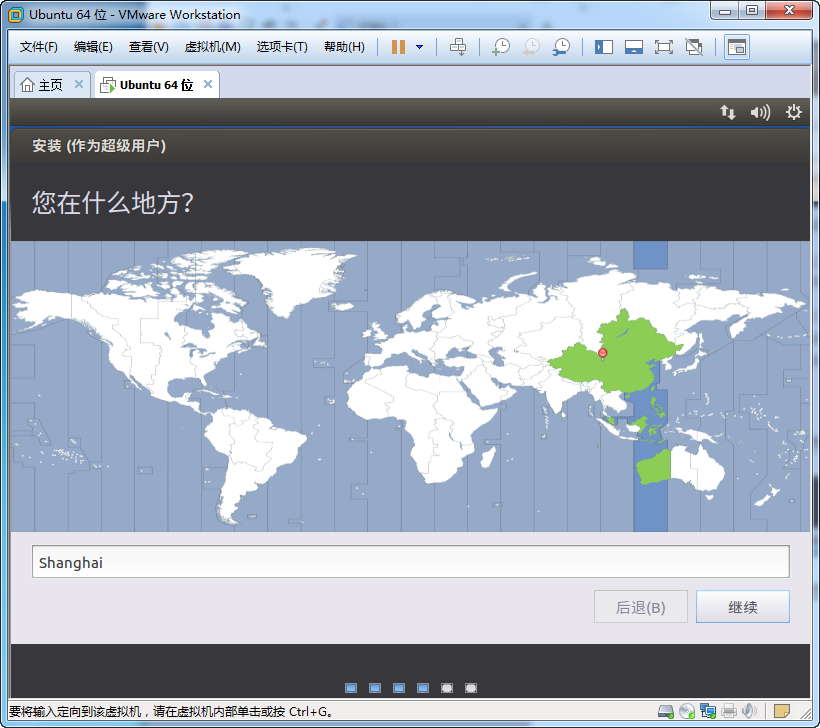Select Australia on the timezone map
This screenshot has width=820, height=728.
[680, 468]
